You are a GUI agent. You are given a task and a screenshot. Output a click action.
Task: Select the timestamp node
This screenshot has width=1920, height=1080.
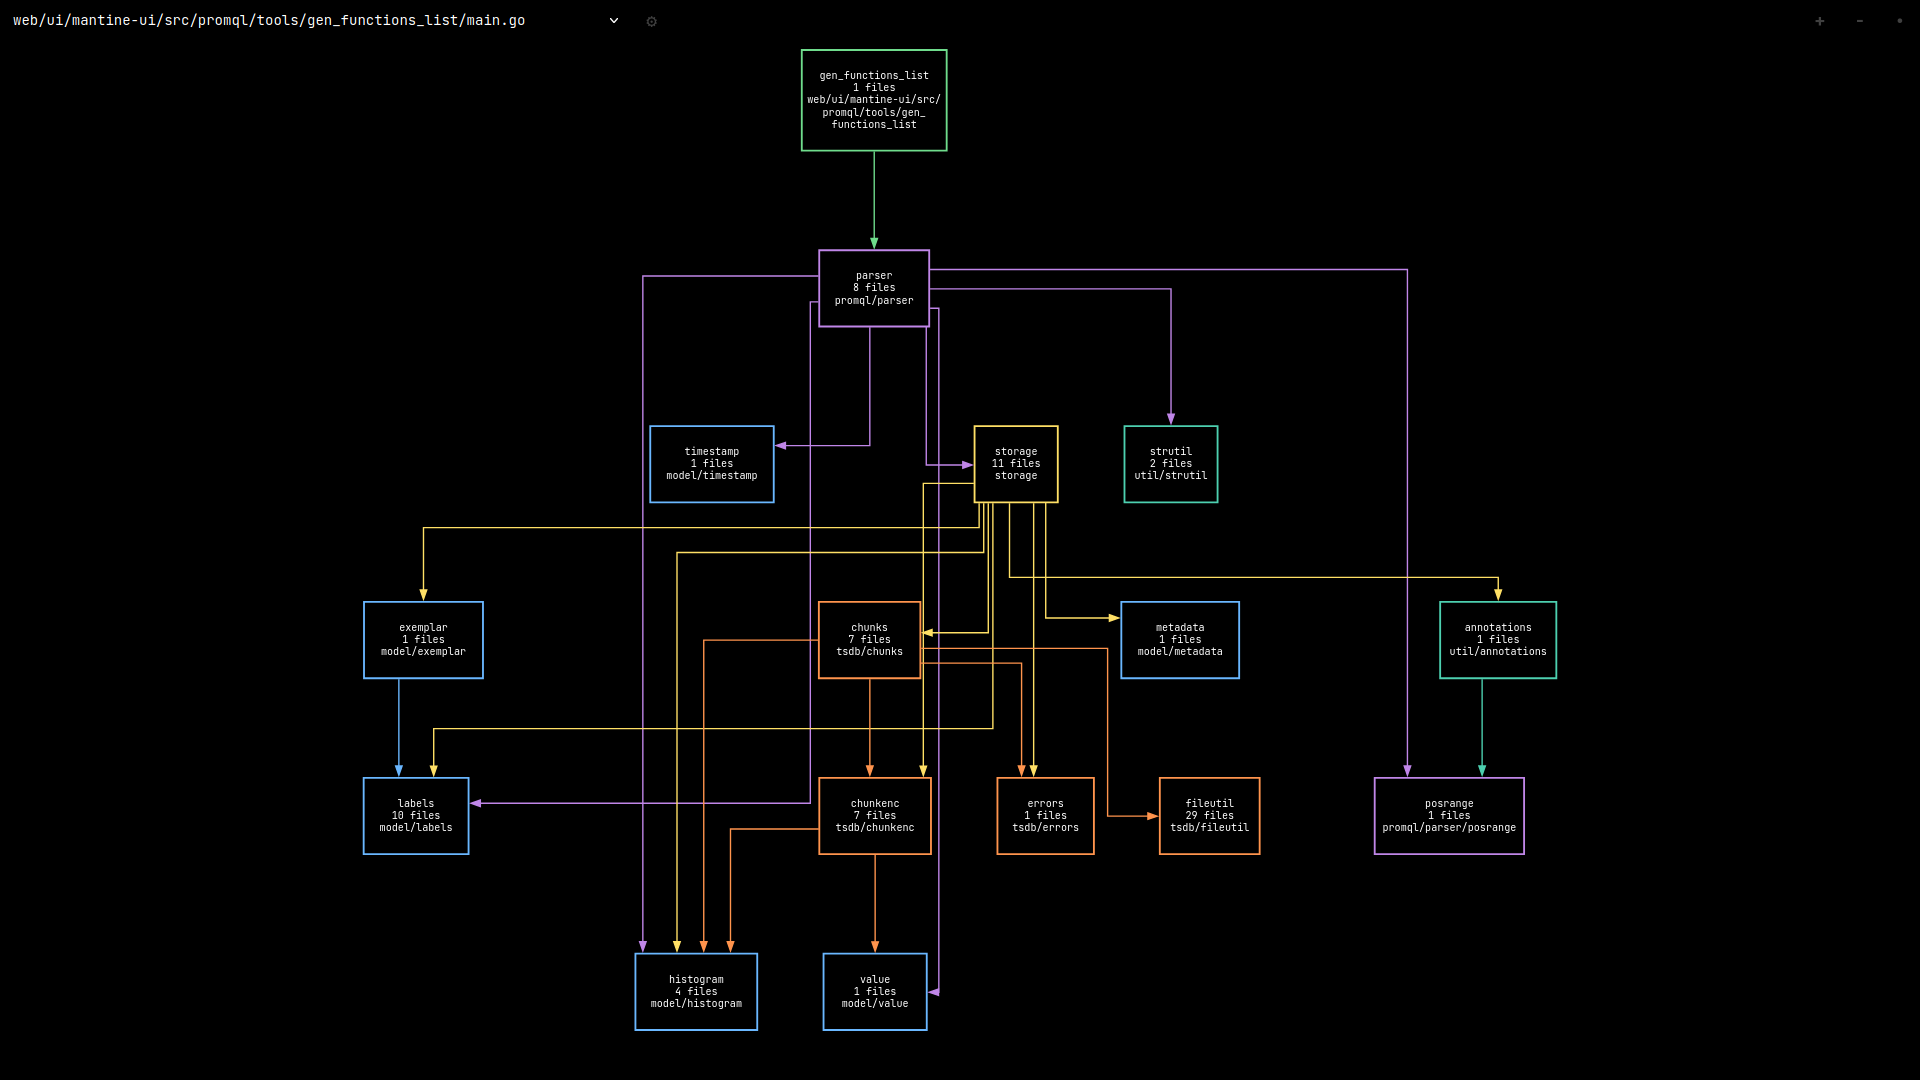711,464
